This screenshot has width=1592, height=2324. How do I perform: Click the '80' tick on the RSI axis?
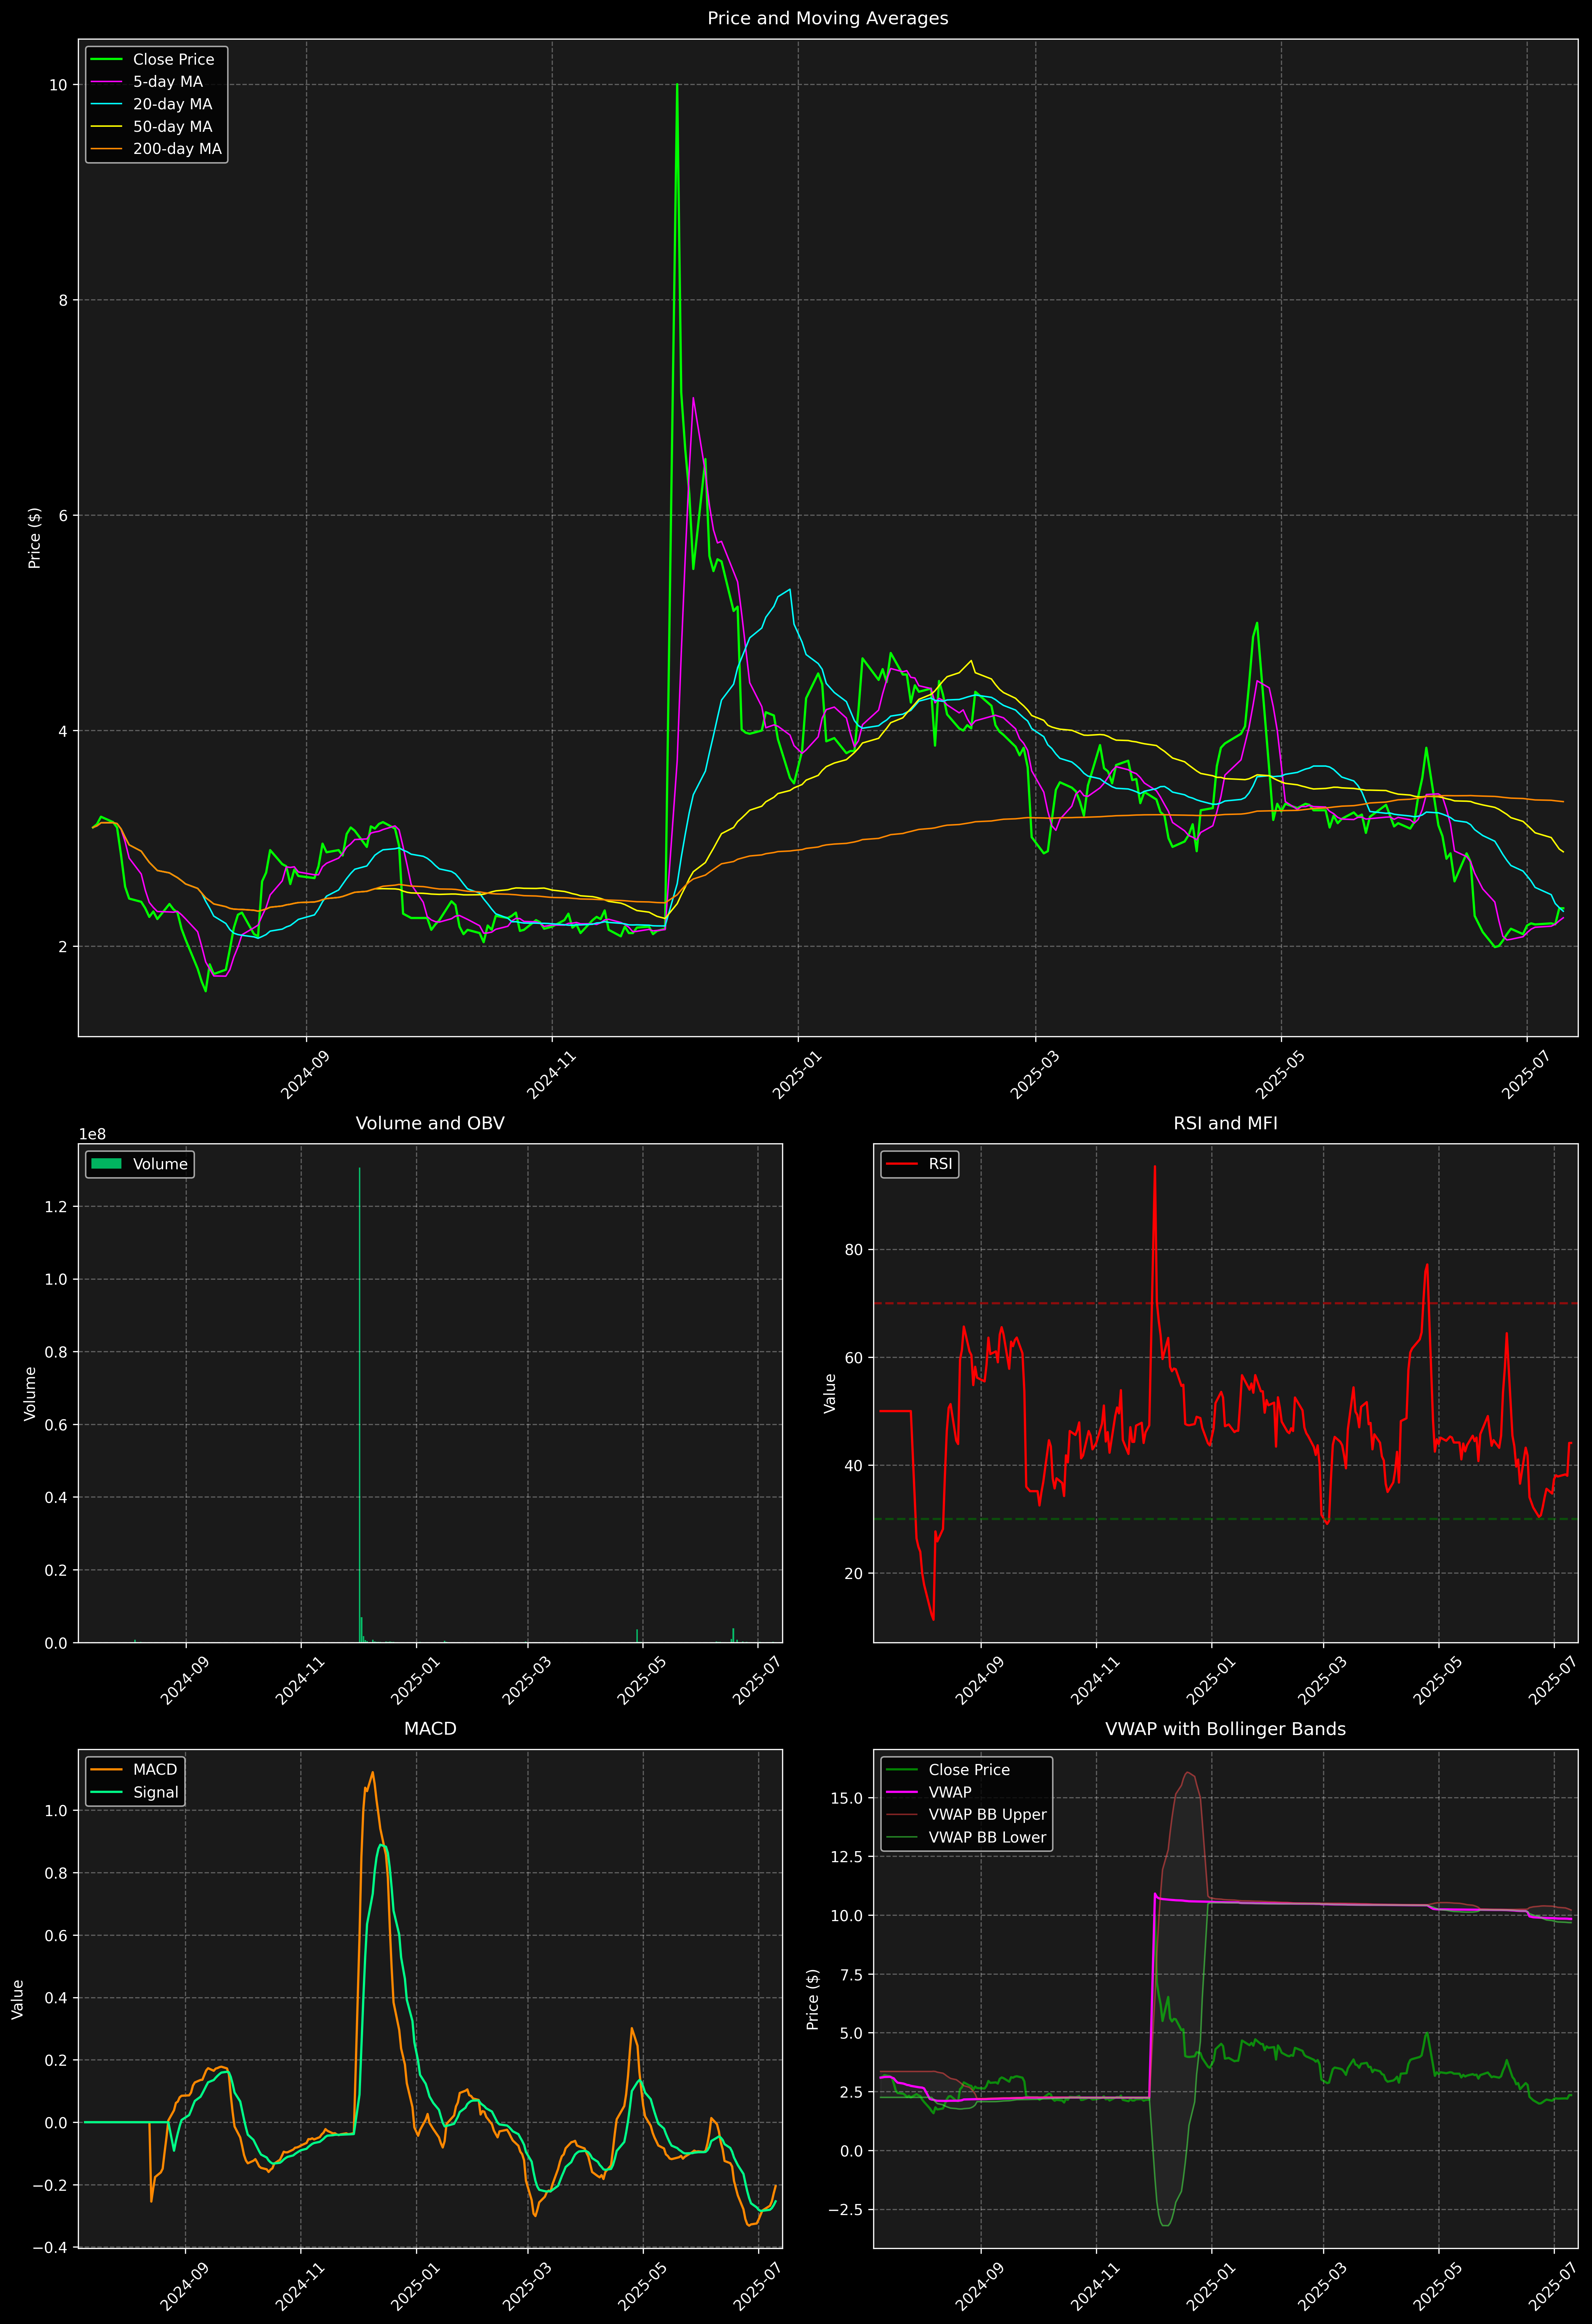point(853,1250)
